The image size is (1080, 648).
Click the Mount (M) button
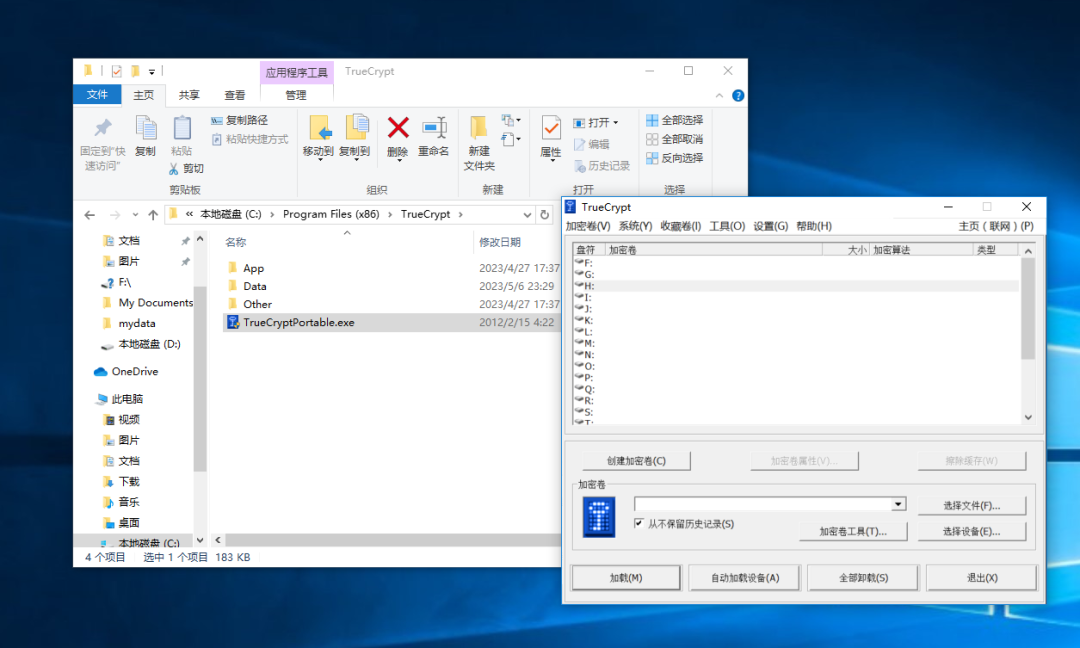(625, 578)
